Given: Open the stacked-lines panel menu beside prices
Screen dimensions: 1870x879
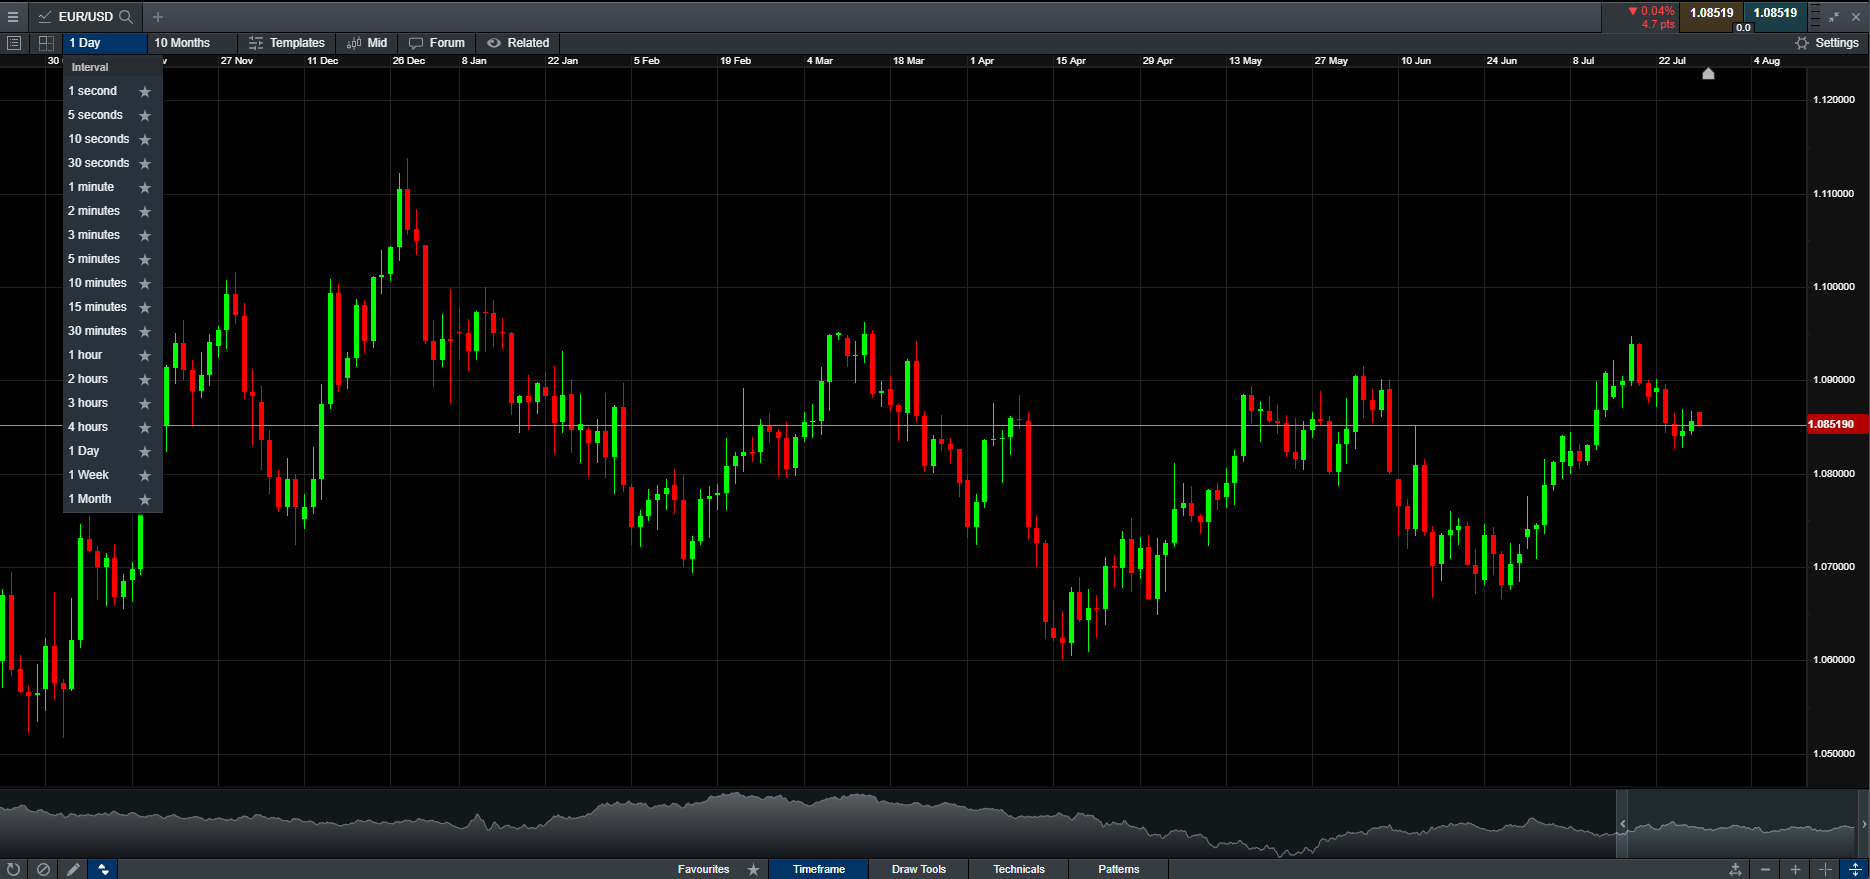Looking at the screenshot, I should tap(1815, 16).
